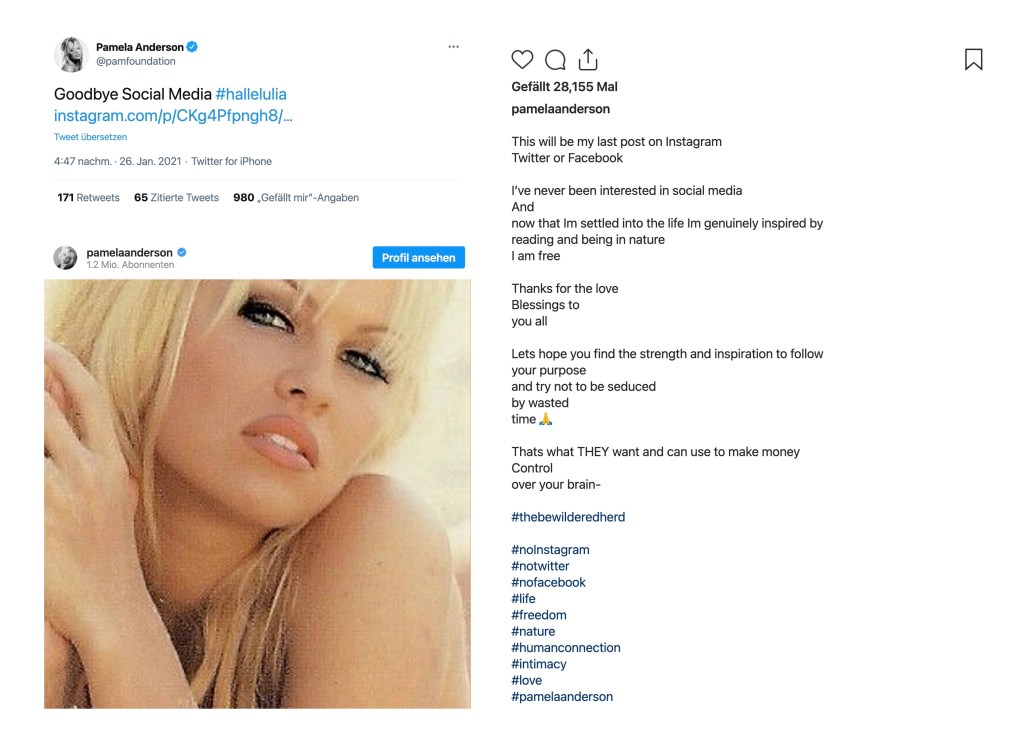Click the #humanconnection hashtag
Image resolution: width=1024 pixels, height=749 pixels.
[566, 648]
